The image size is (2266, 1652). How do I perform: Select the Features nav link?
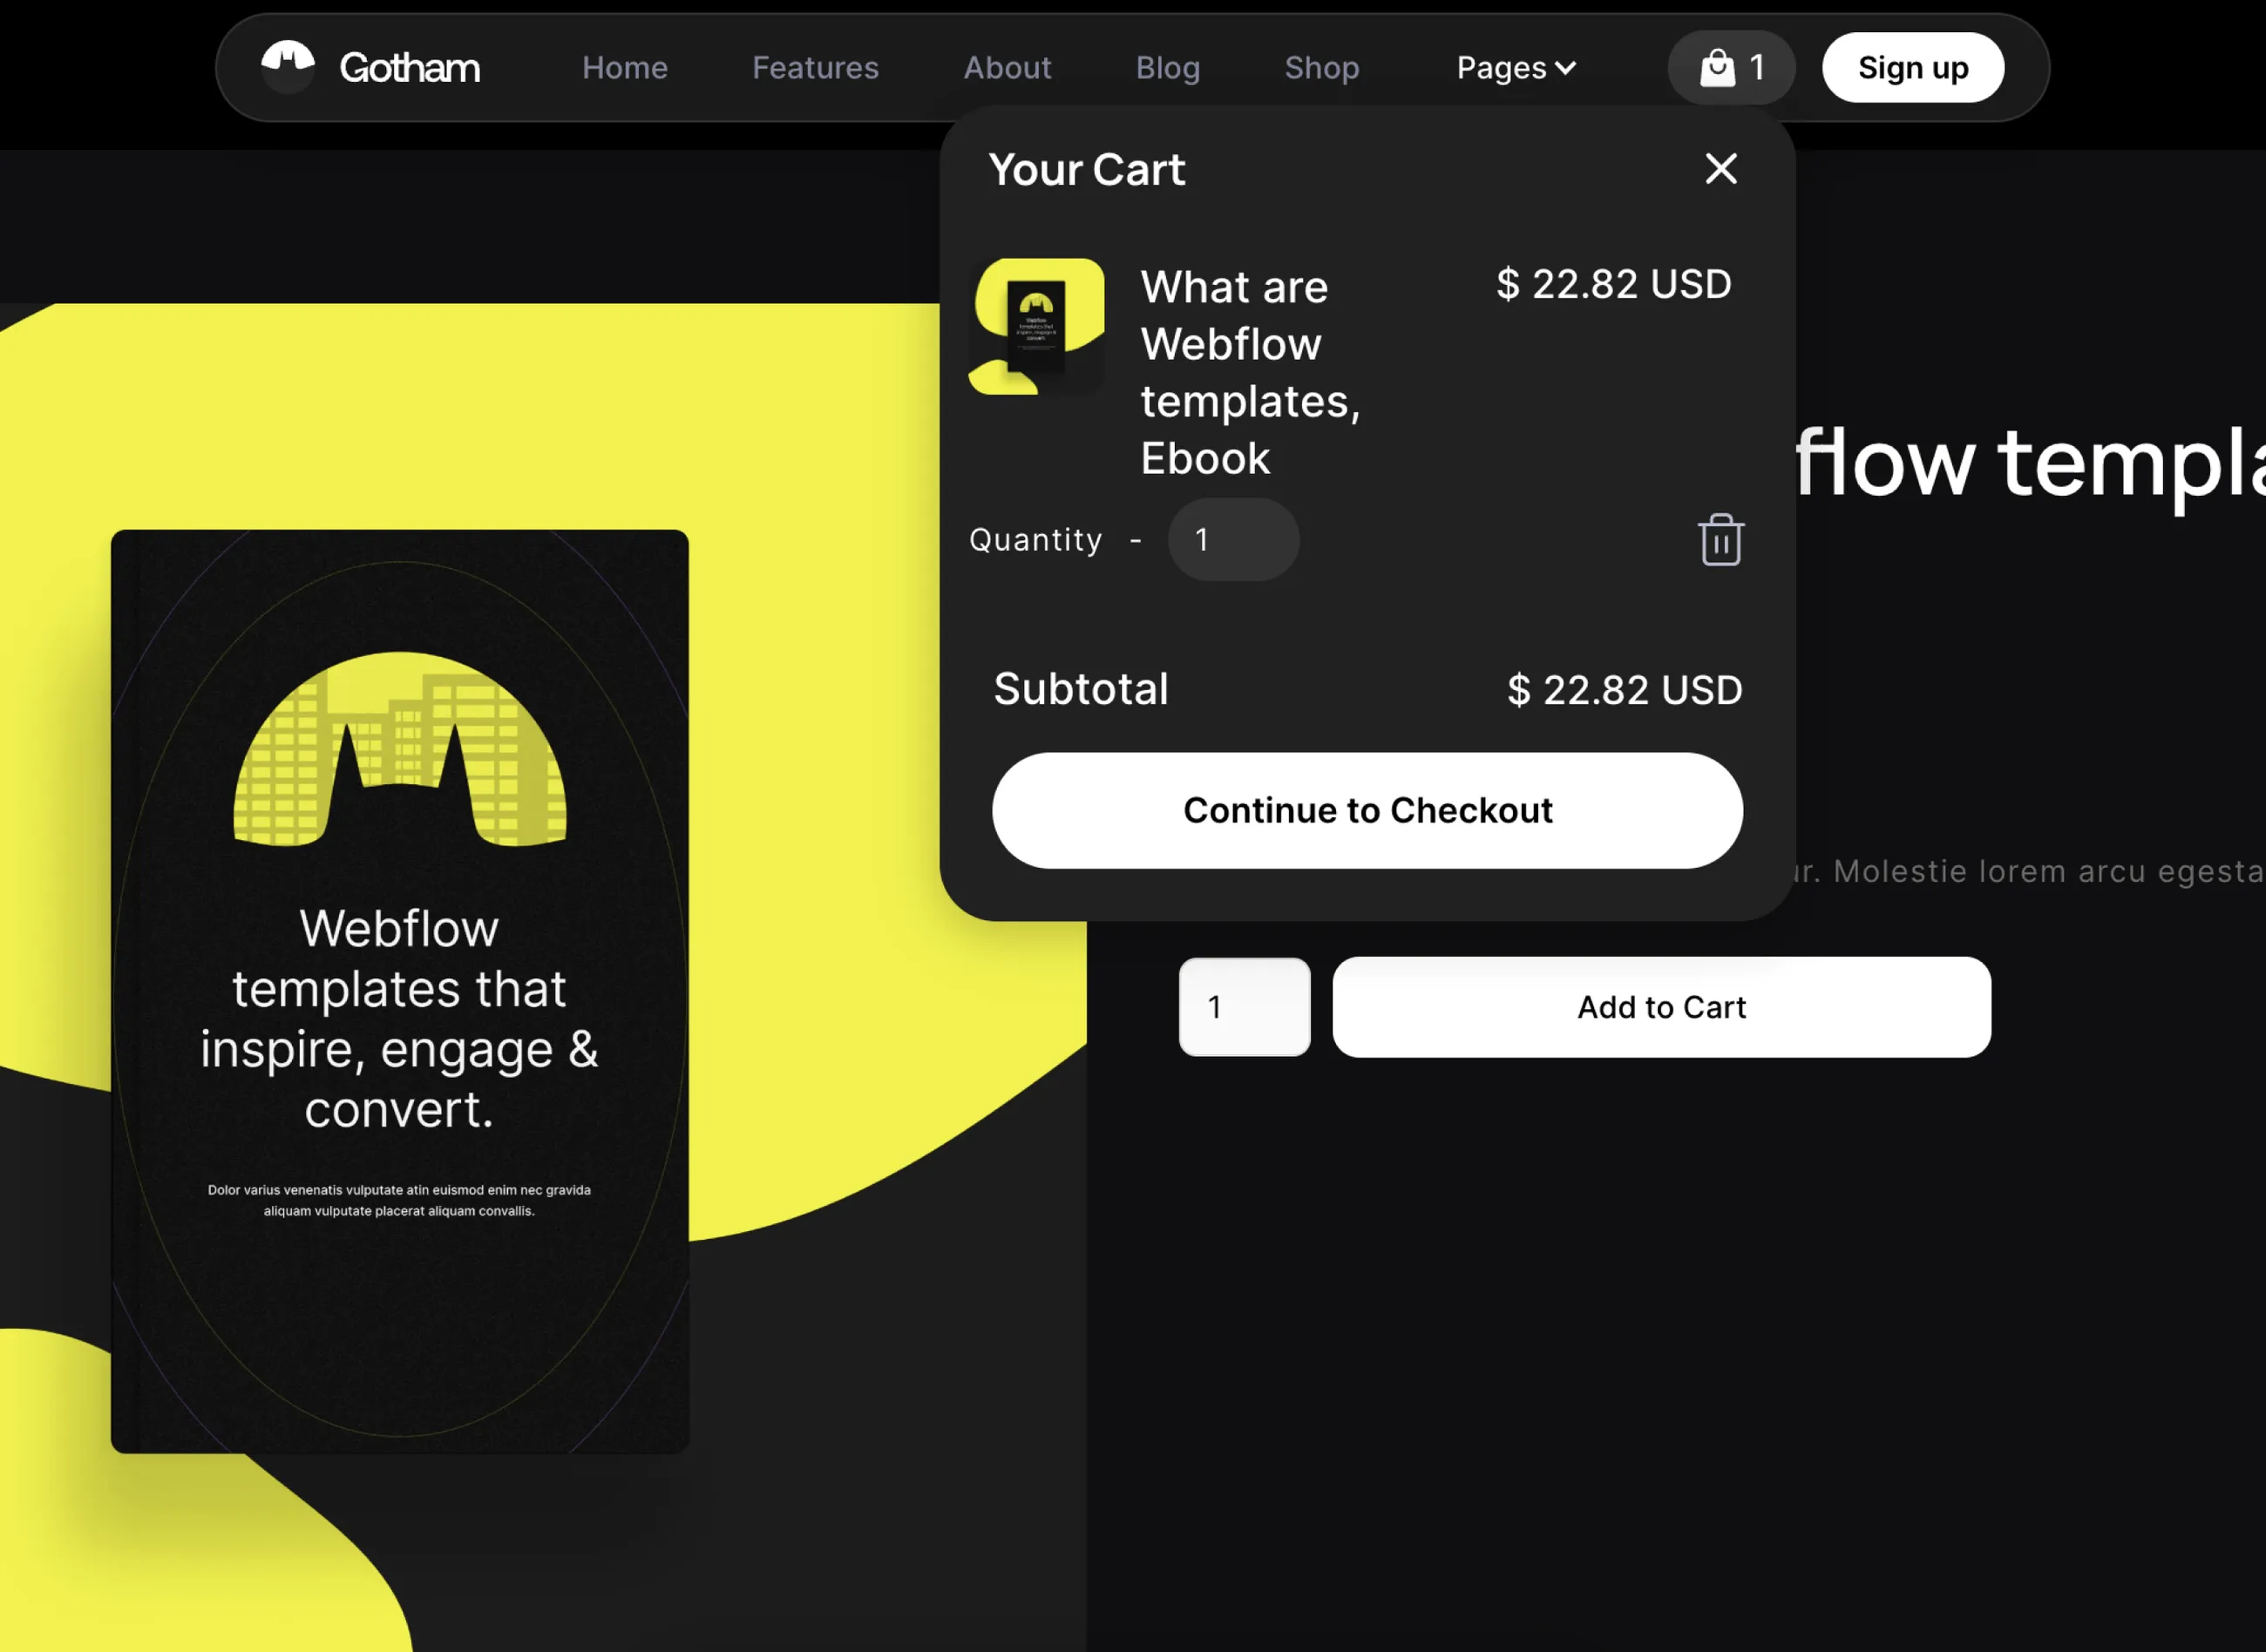pyautogui.click(x=815, y=67)
